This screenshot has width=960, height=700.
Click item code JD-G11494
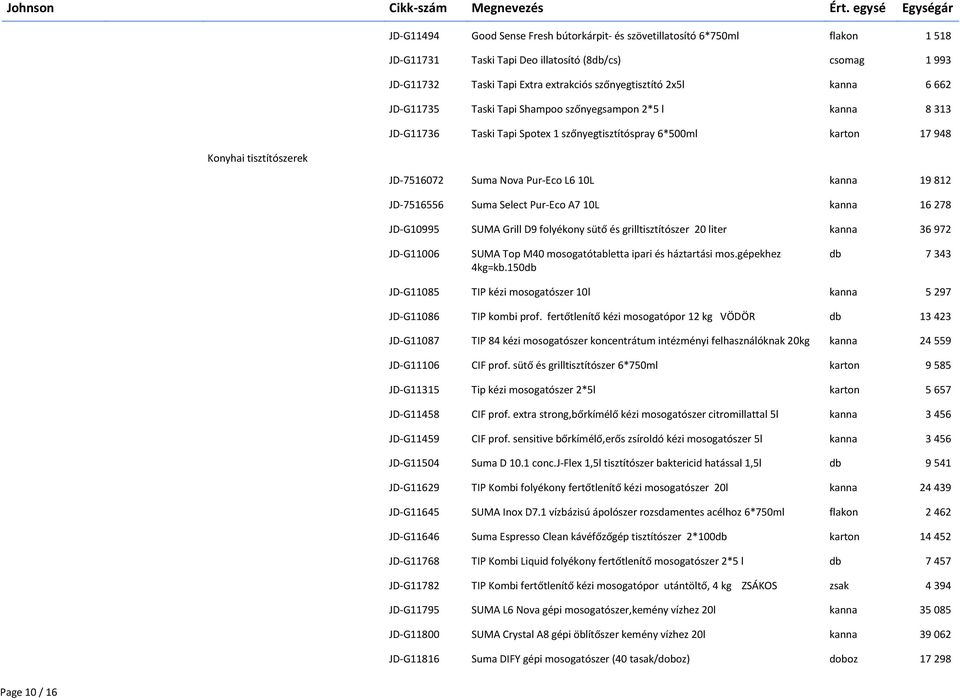tap(414, 36)
